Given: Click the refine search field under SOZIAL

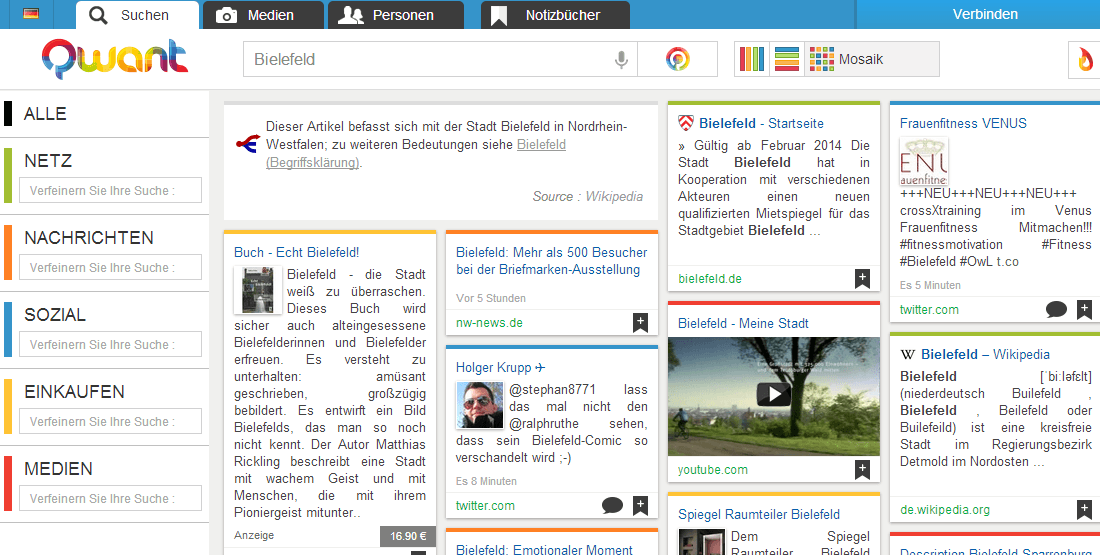Looking at the screenshot, I should tap(110, 345).
